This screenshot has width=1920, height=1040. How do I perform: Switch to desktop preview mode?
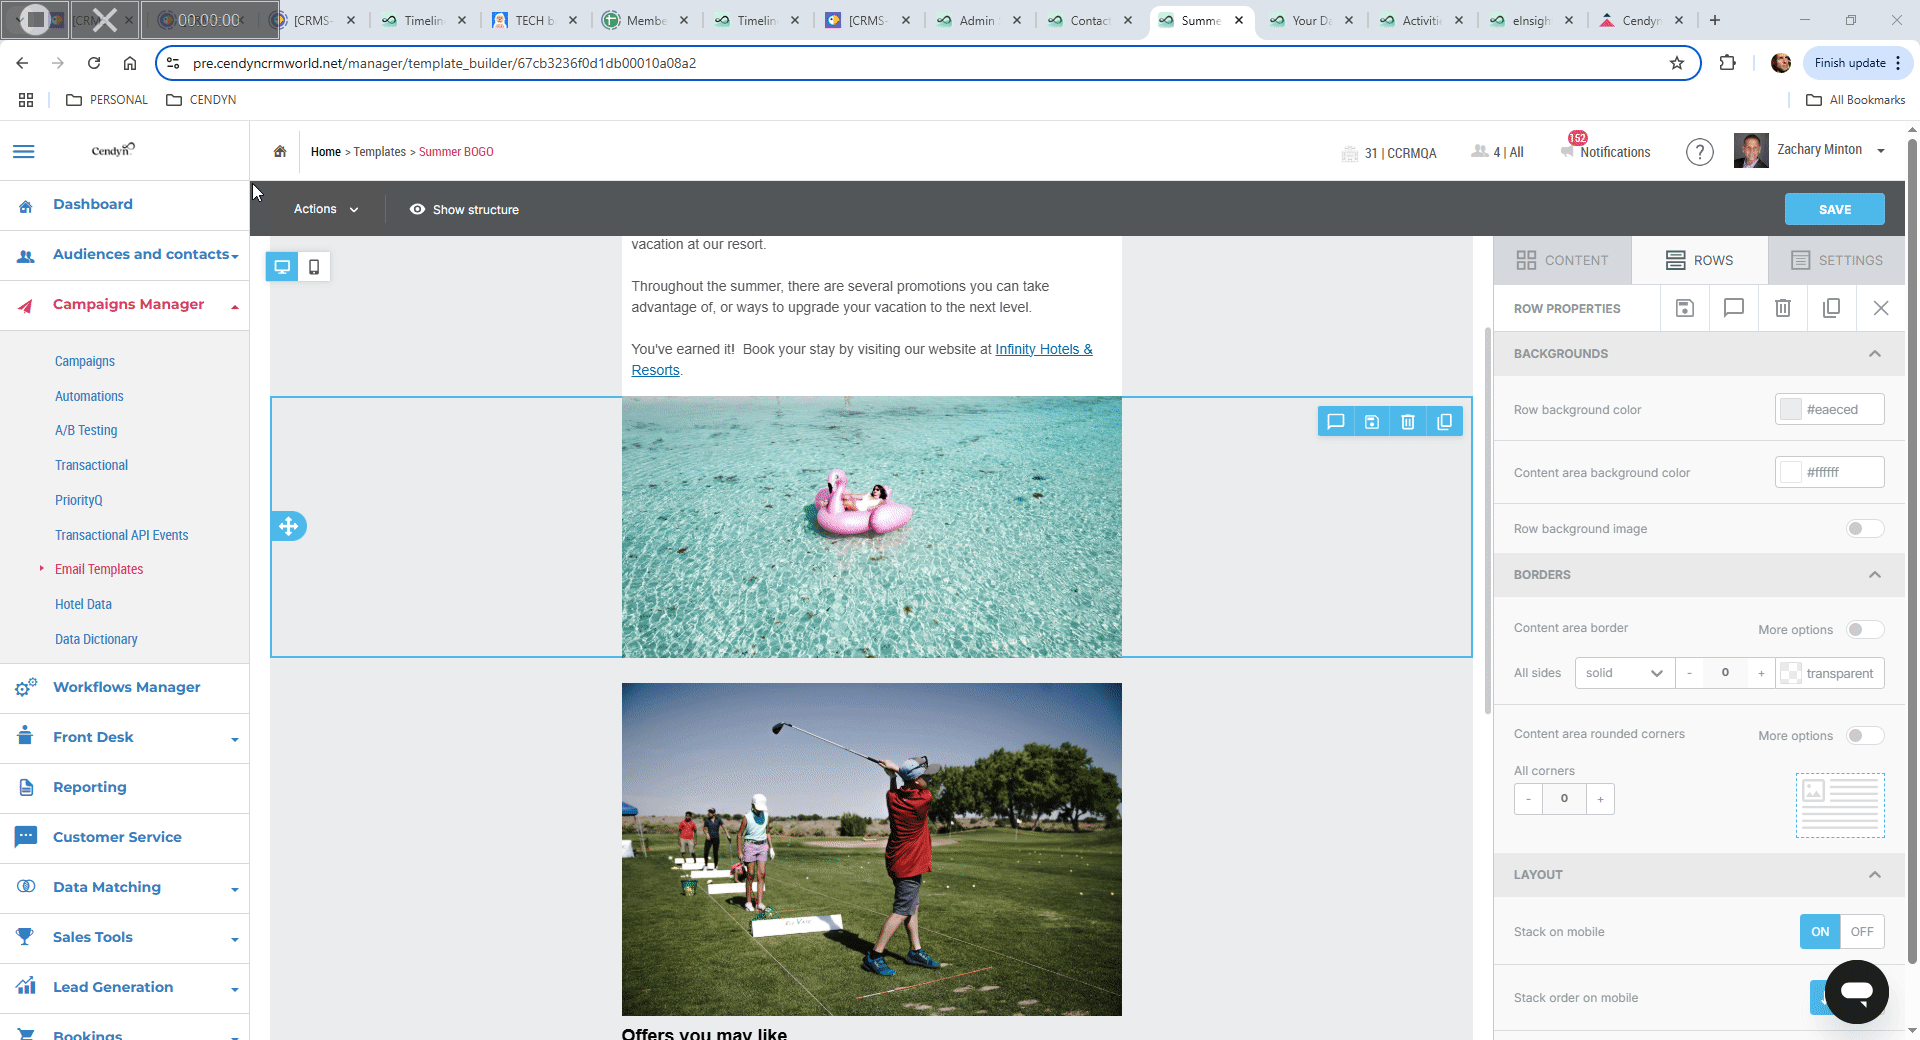tap(282, 267)
